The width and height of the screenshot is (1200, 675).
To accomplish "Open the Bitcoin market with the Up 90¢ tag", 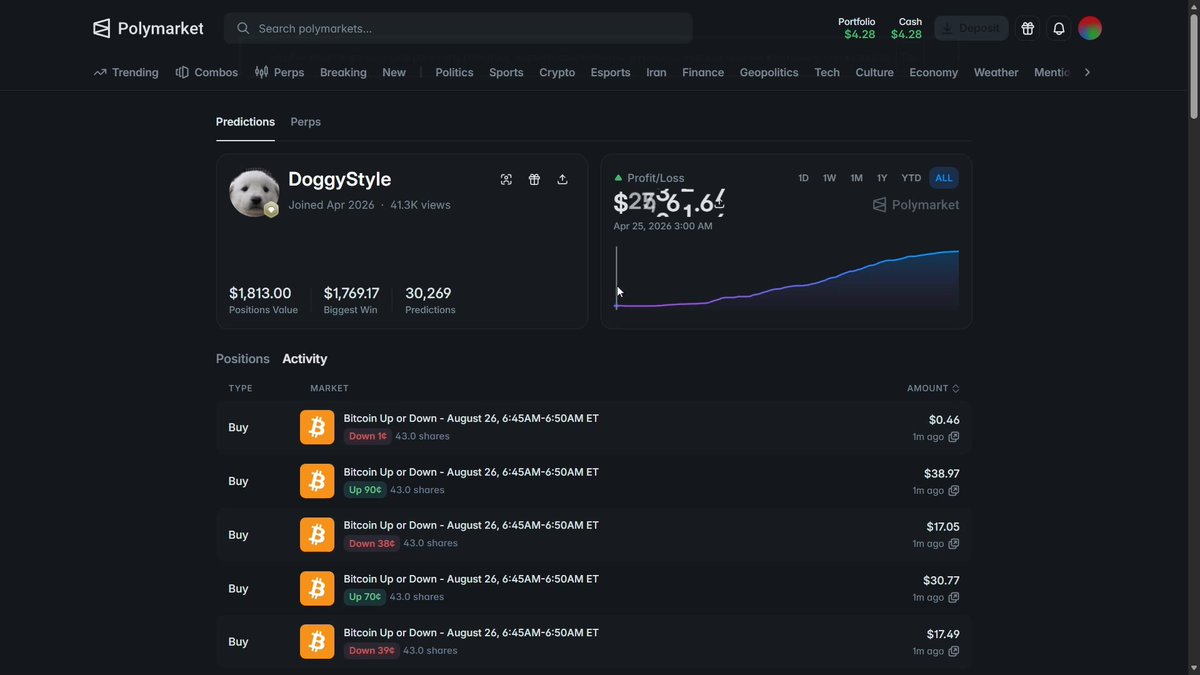I will 471,472.
